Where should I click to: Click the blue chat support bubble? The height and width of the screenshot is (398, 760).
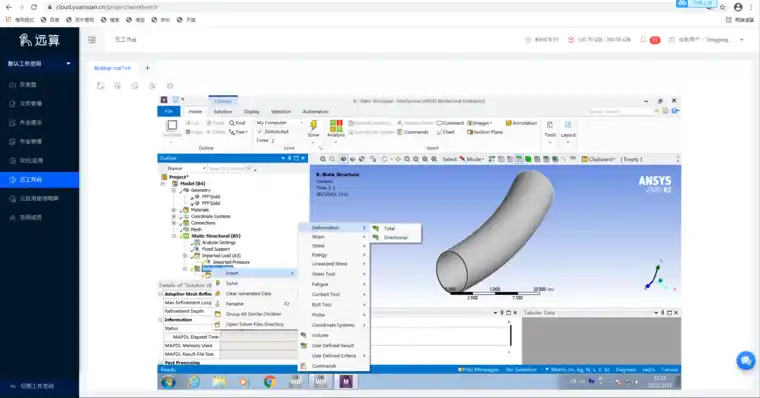[x=745, y=361]
